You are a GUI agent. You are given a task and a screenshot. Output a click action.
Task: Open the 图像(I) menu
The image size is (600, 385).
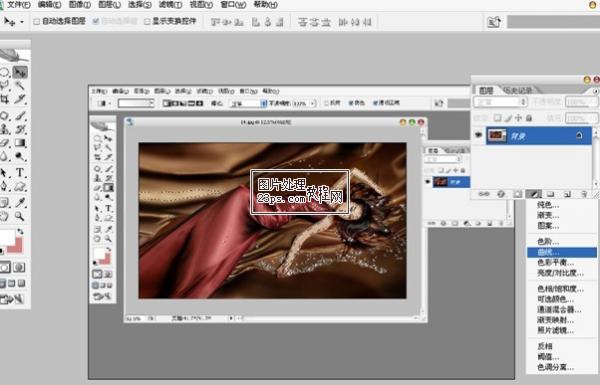point(80,5)
